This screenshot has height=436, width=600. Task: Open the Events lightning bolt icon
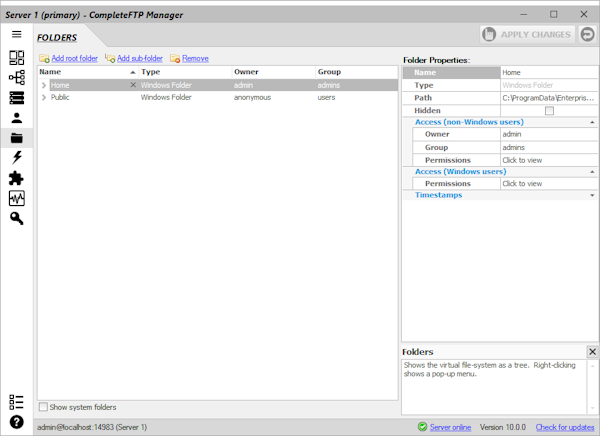(x=16, y=158)
